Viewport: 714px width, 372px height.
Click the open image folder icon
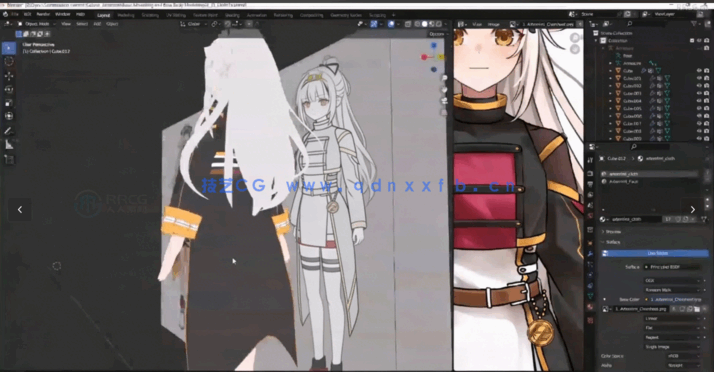click(697, 309)
